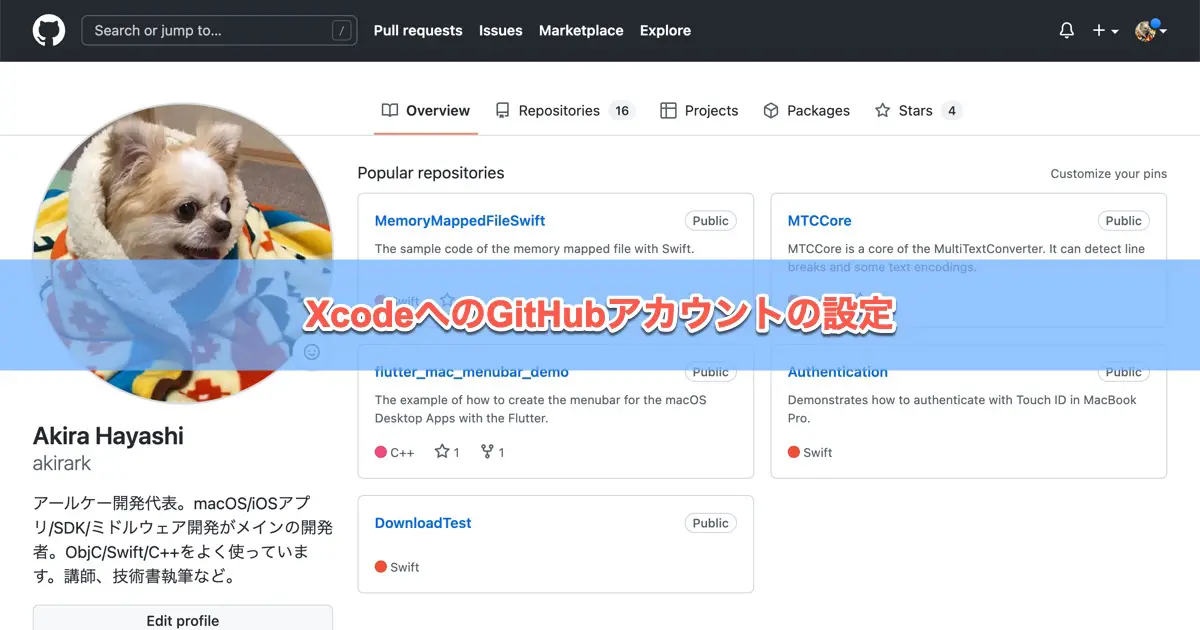Click Public badge on DownloadTest

pyautogui.click(x=711, y=523)
